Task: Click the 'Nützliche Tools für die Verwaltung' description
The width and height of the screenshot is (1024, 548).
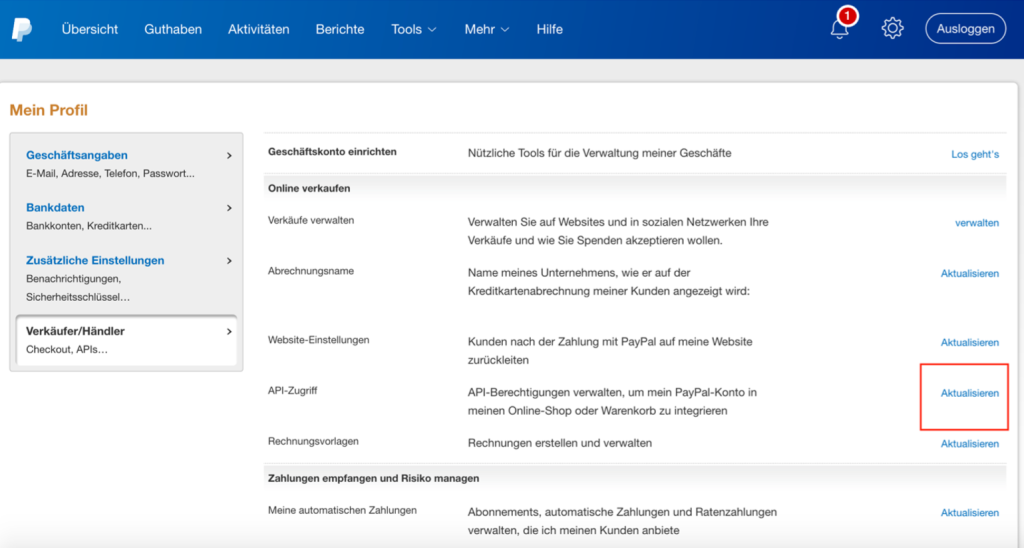Action: 600,153
